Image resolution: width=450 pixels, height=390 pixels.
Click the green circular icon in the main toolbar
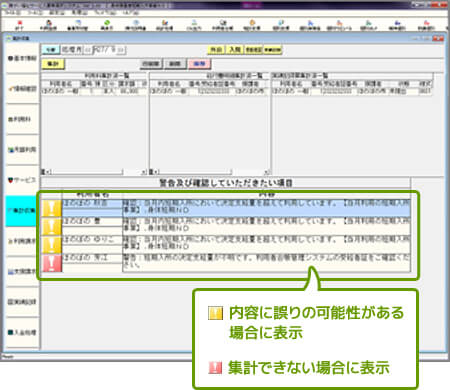pyautogui.click(x=107, y=25)
